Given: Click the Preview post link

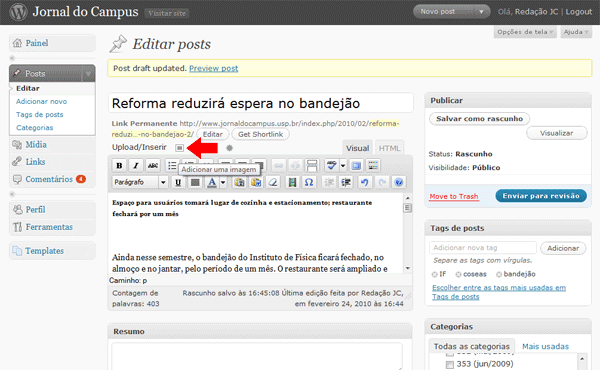Looking at the screenshot, I should pos(214,68).
